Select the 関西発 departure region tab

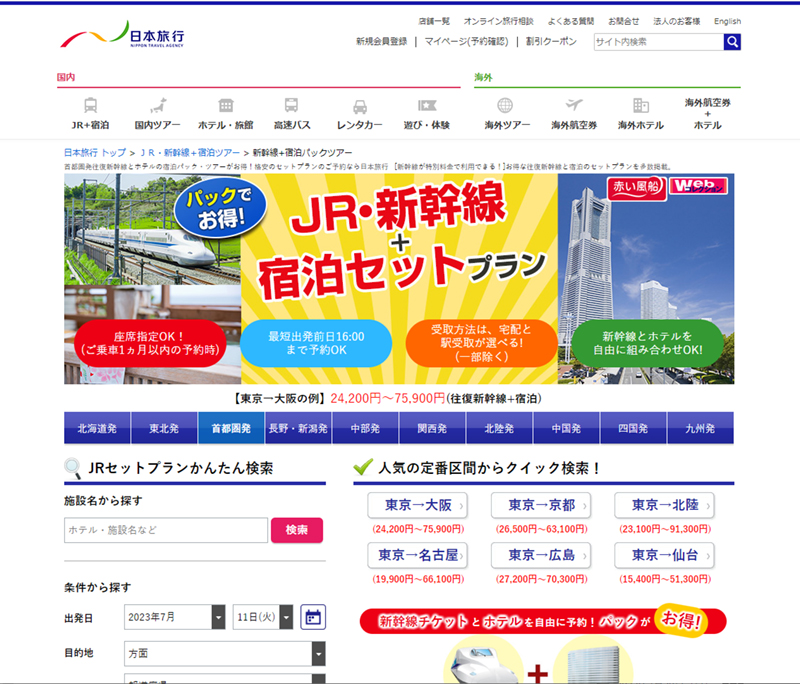point(430,425)
